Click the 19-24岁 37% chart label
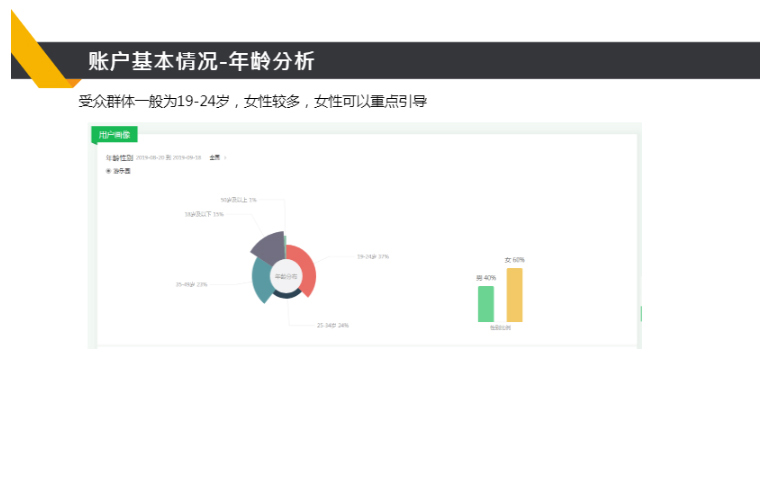This screenshot has width=768, height=486. point(373,257)
